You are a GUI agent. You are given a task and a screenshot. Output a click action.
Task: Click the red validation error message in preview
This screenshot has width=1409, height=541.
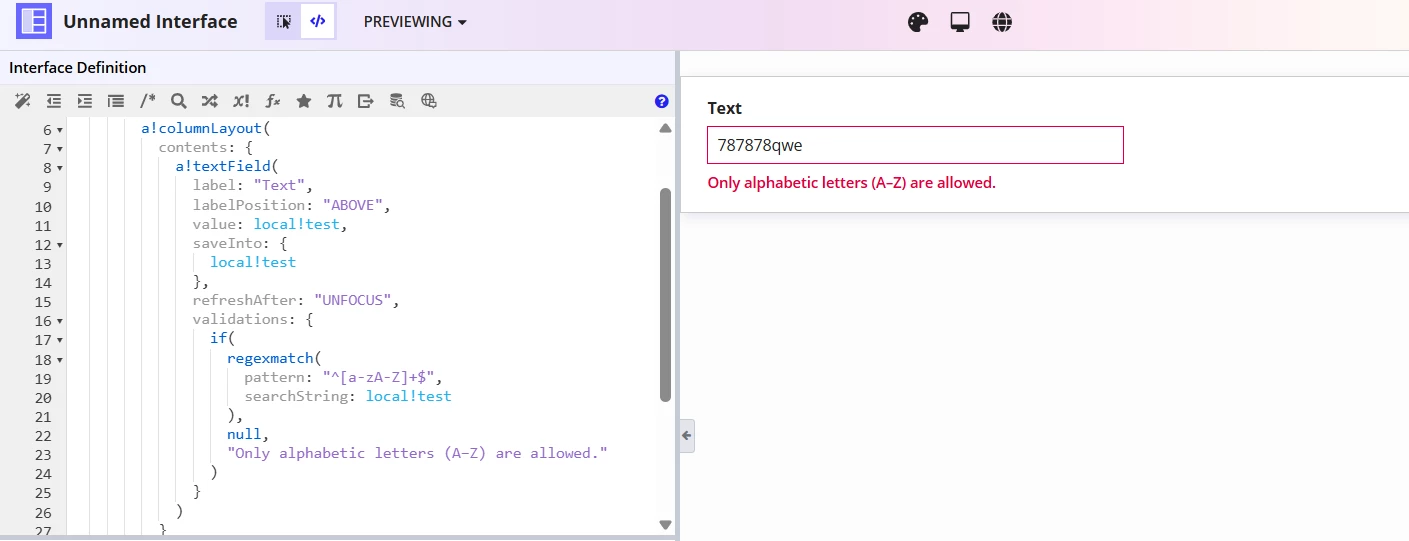[x=851, y=183]
